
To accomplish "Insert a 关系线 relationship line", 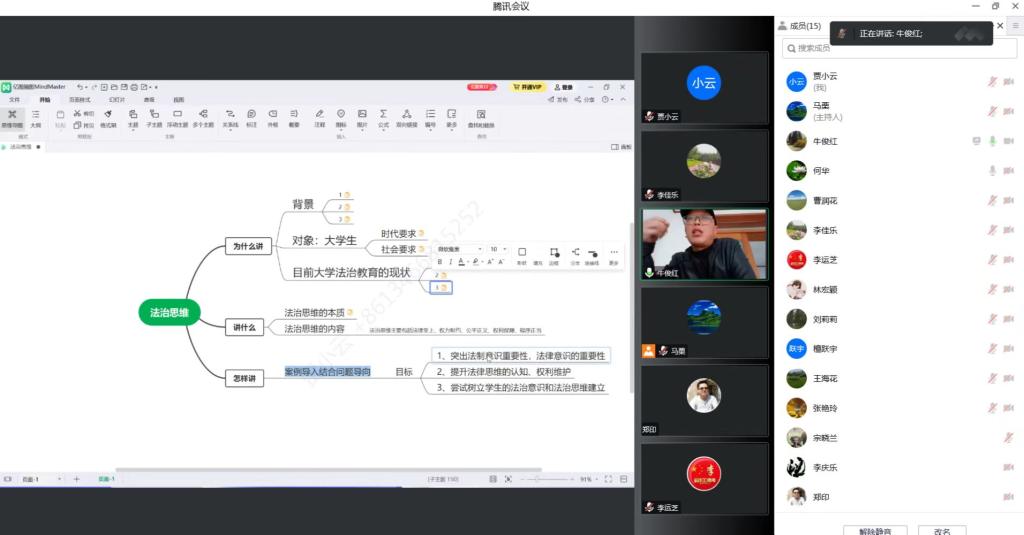I will click(230, 117).
